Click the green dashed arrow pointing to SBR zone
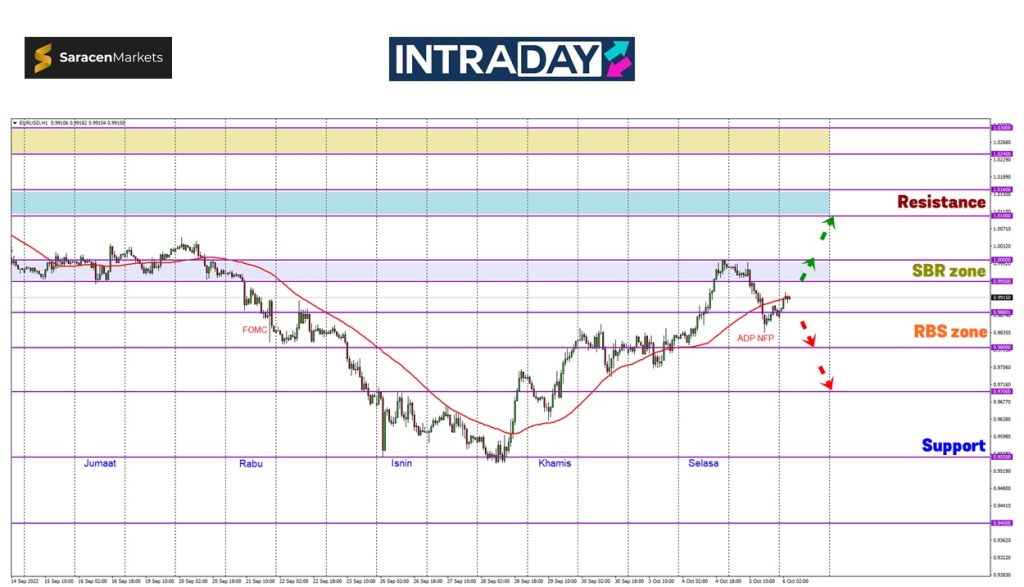1024x587 pixels. point(806,268)
